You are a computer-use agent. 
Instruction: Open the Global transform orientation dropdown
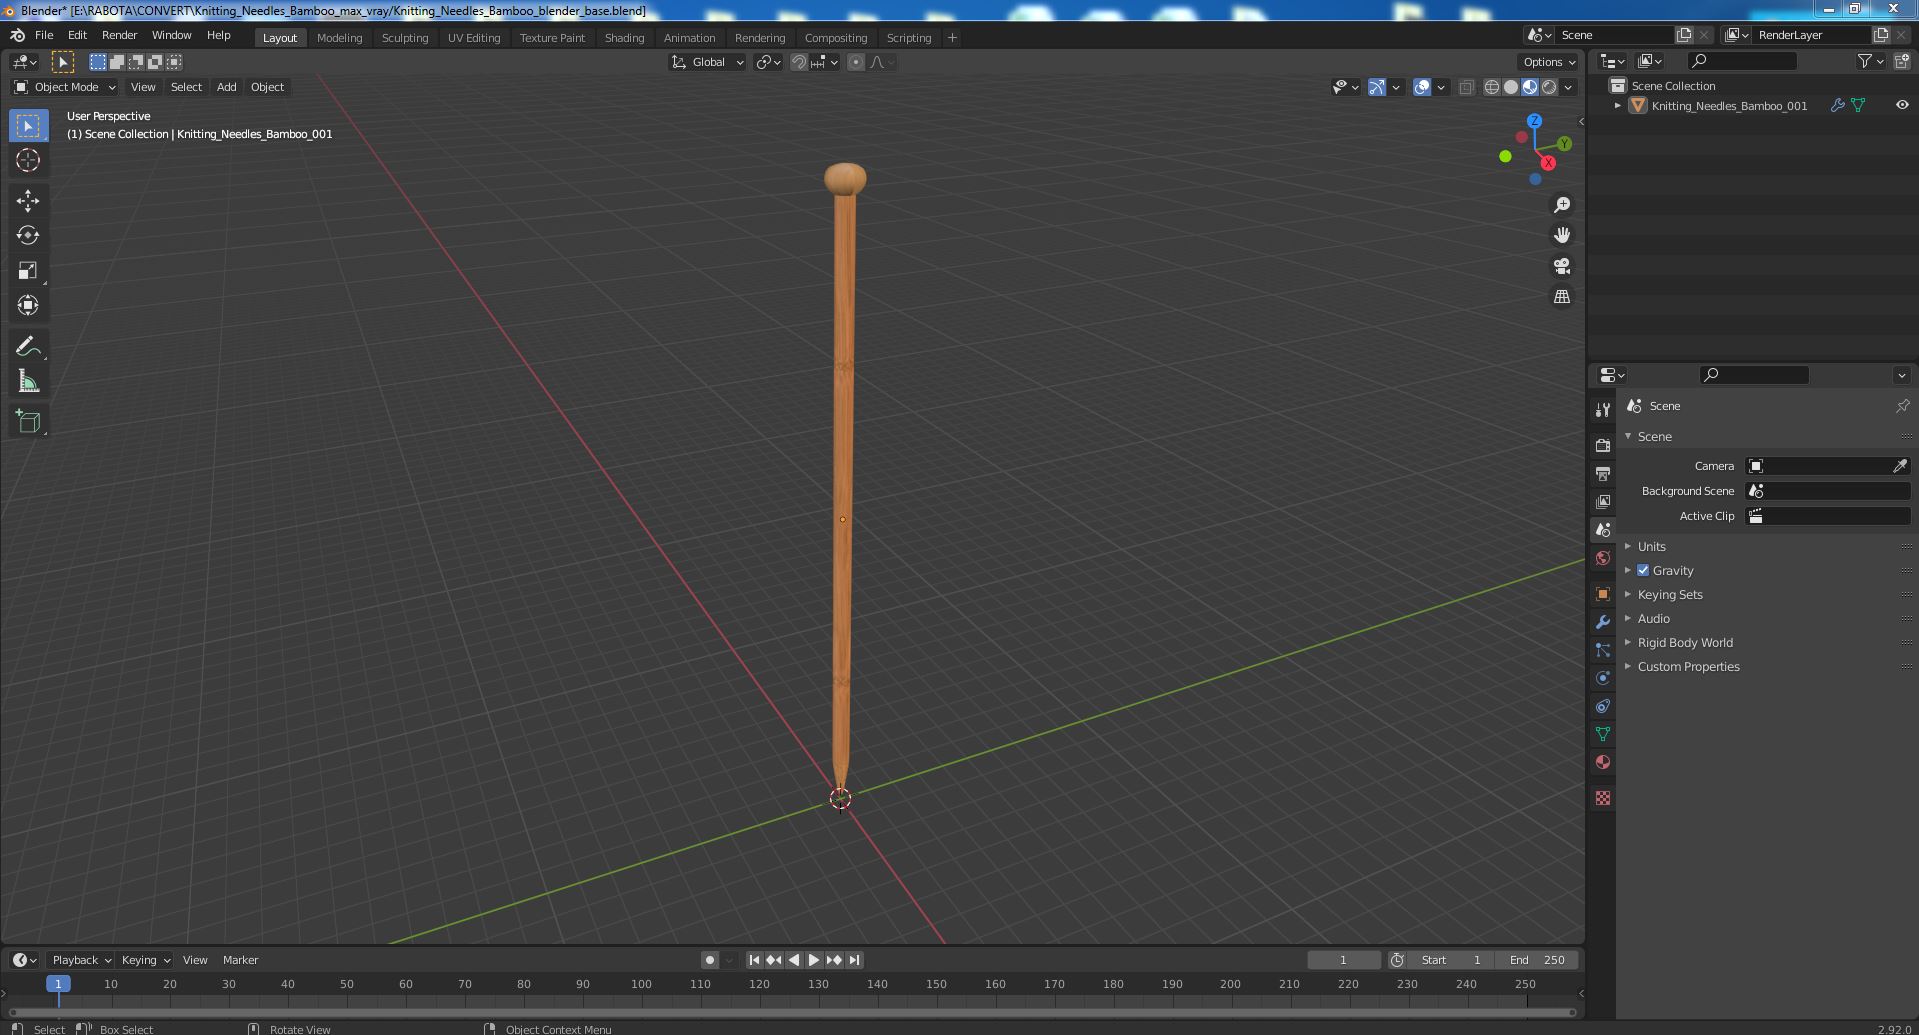pos(708,62)
